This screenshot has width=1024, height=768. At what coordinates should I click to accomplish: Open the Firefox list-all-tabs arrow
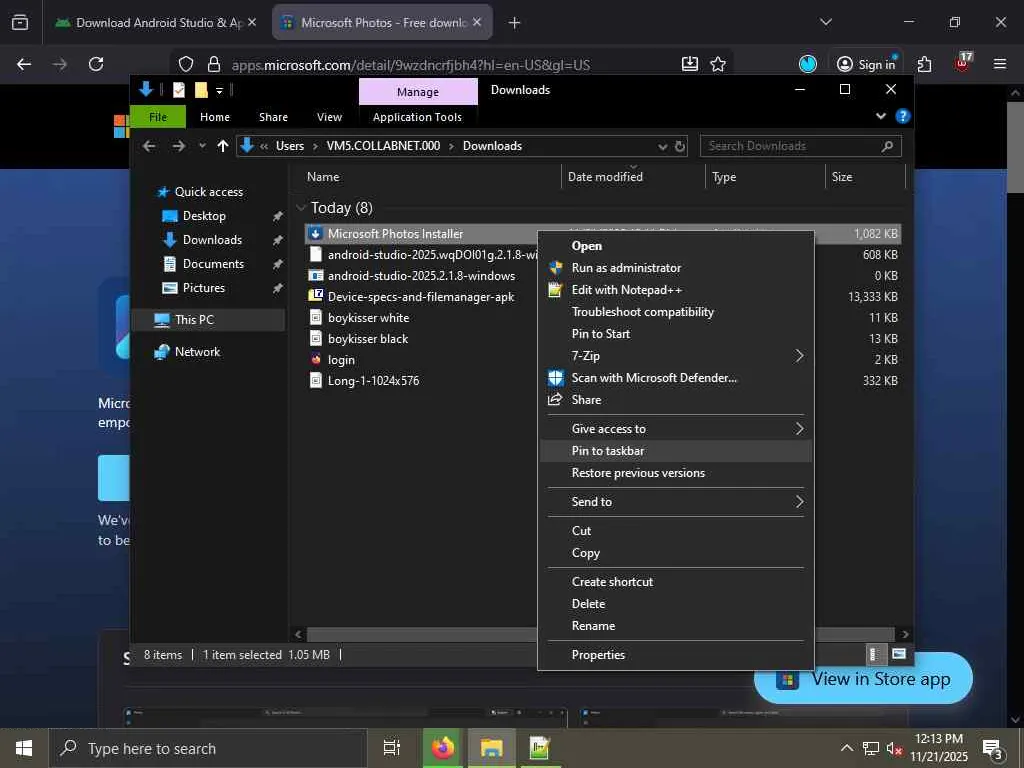(x=825, y=22)
